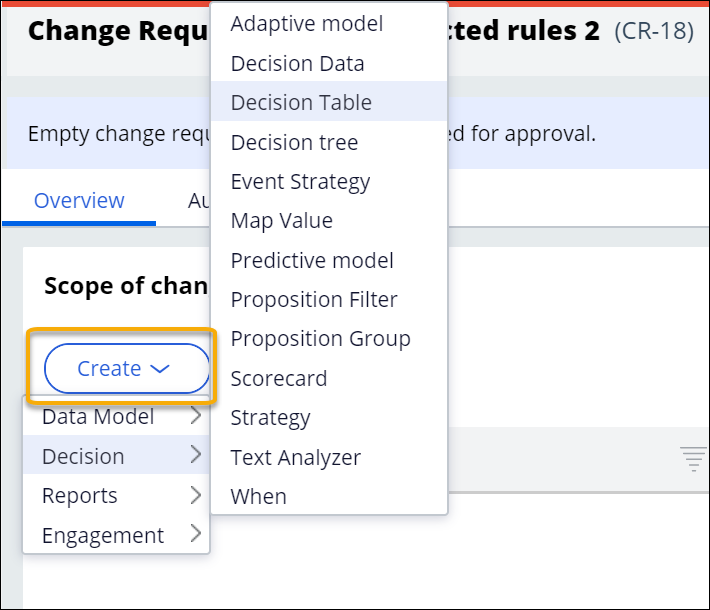This screenshot has height=610, width=710.
Task: Select Adaptive model from the submenu
Action: (x=307, y=23)
